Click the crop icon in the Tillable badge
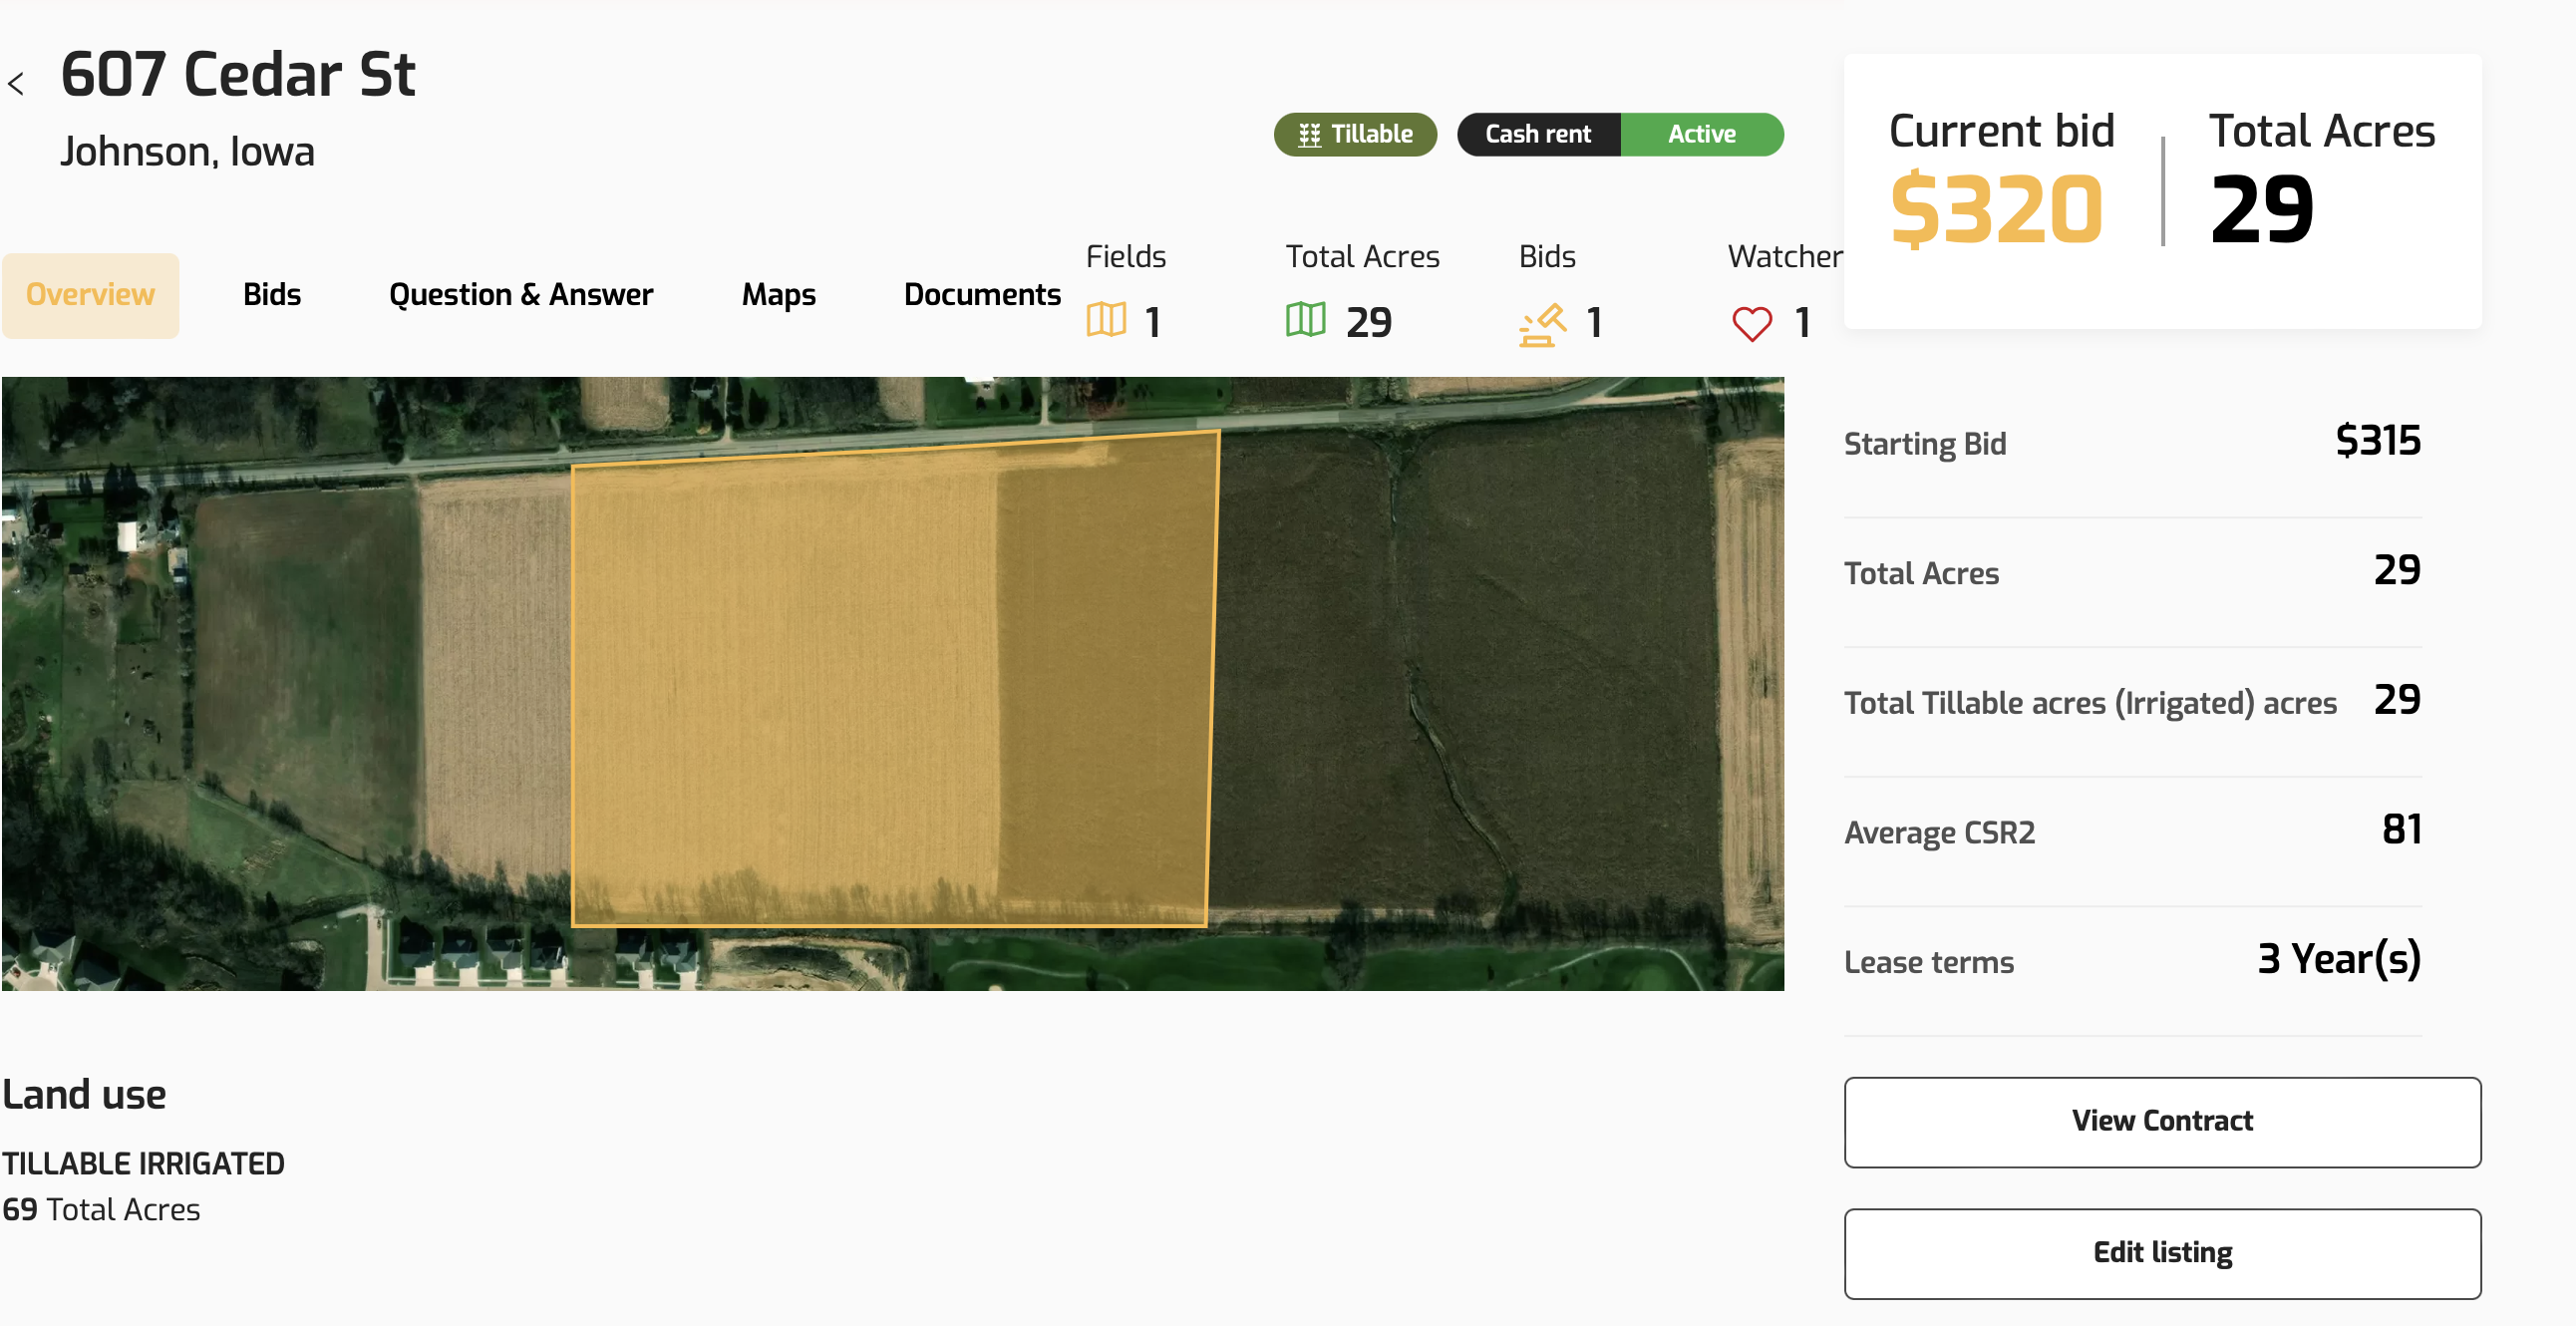This screenshot has height=1326, width=2576. click(x=1309, y=135)
